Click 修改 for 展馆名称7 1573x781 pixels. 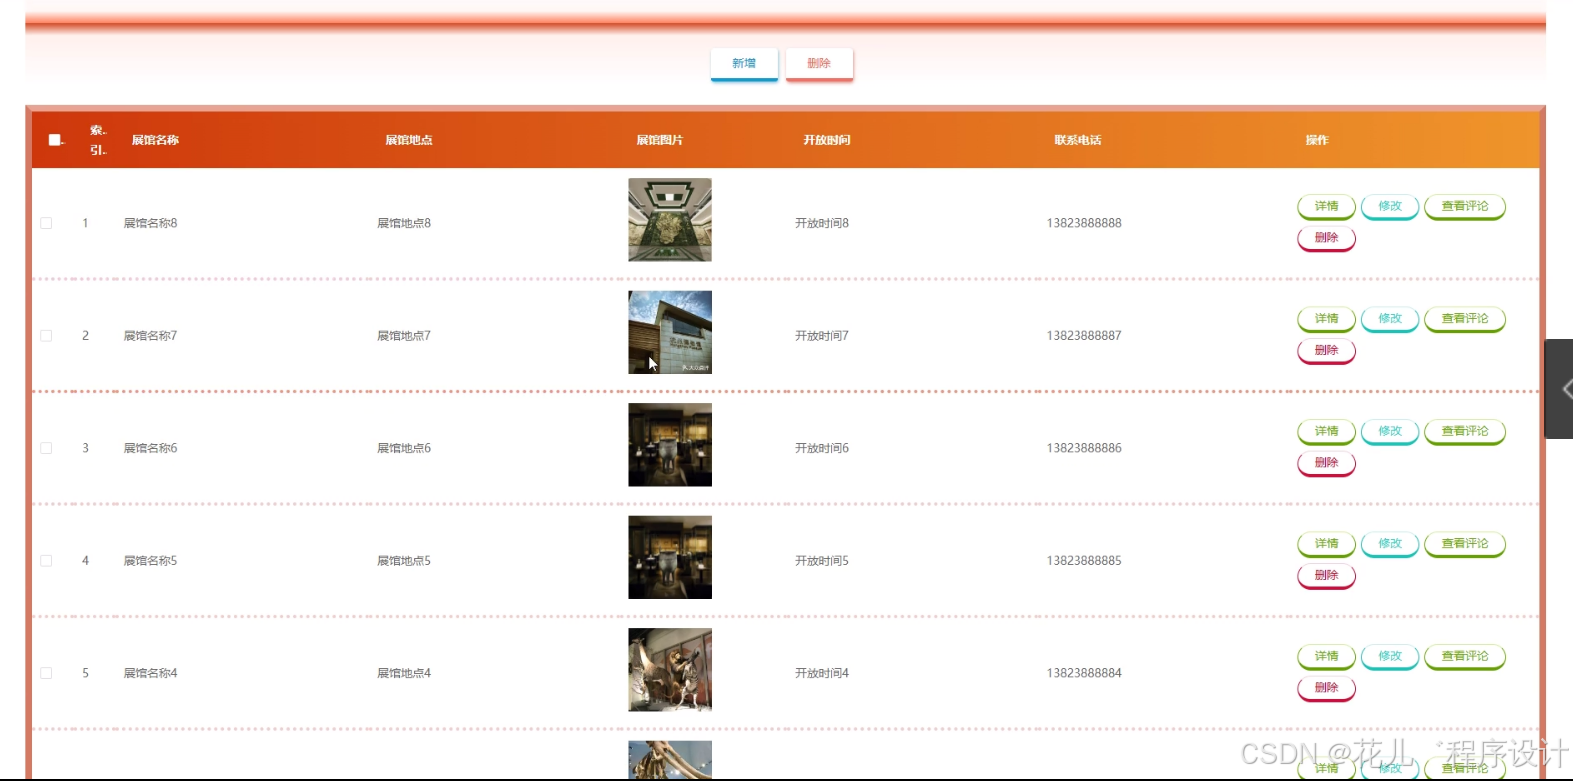pyautogui.click(x=1390, y=319)
